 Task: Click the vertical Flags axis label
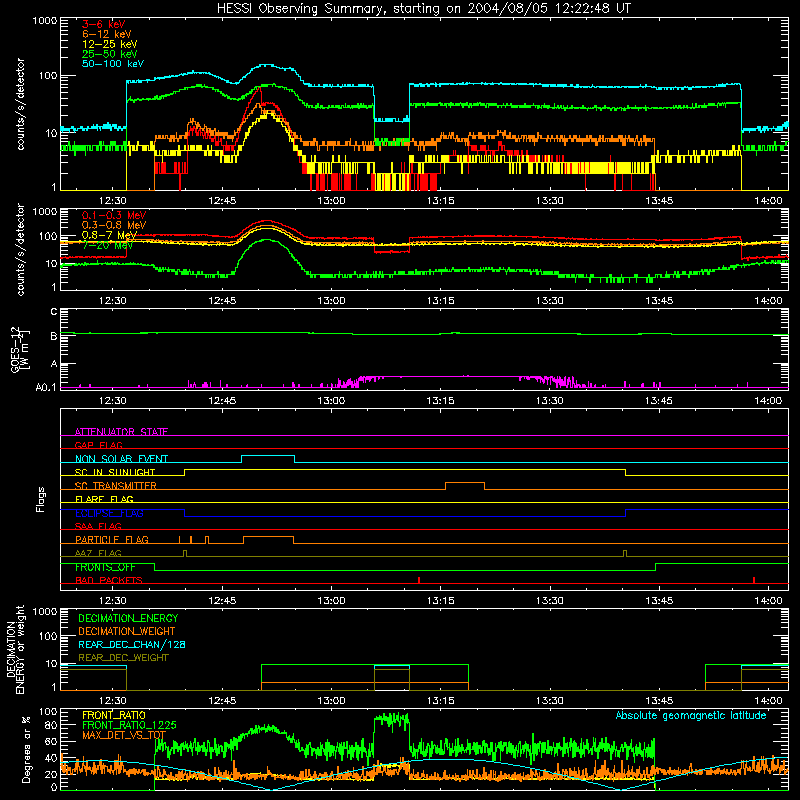[41, 499]
